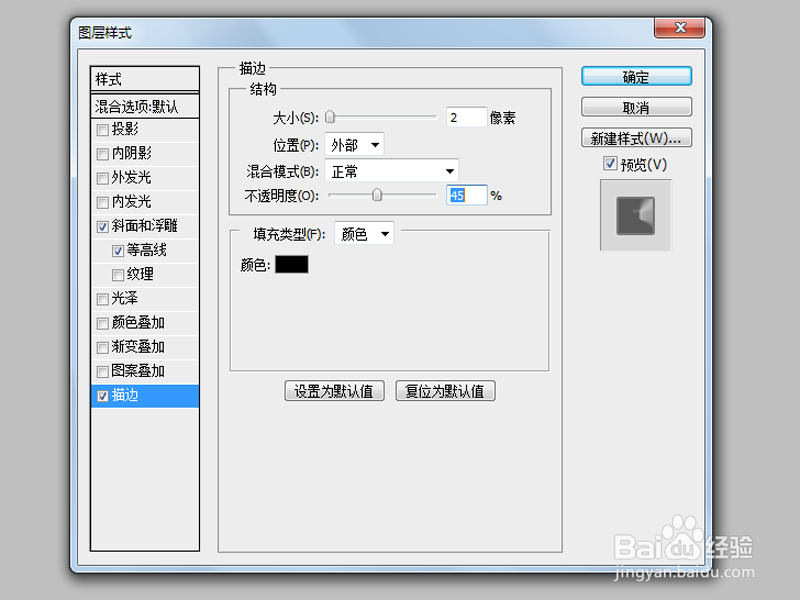Open the 颜色叠加 settings row label
The image size is (800, 600).
(138, 323)
